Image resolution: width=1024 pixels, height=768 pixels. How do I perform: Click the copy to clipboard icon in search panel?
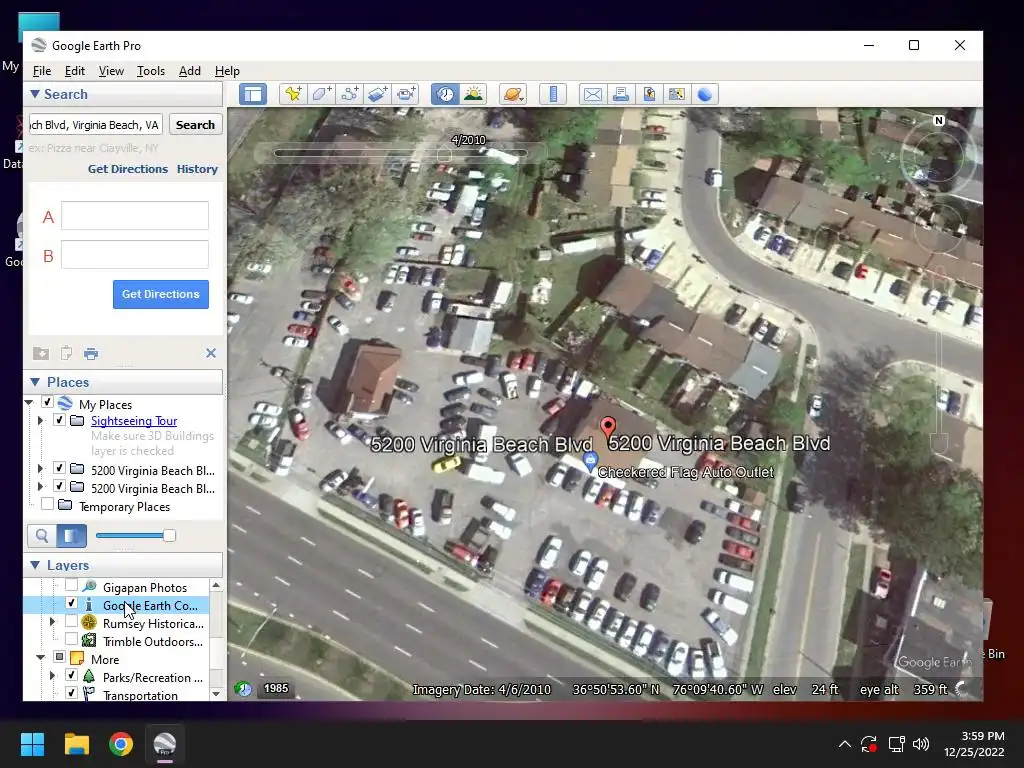(66, 353)
